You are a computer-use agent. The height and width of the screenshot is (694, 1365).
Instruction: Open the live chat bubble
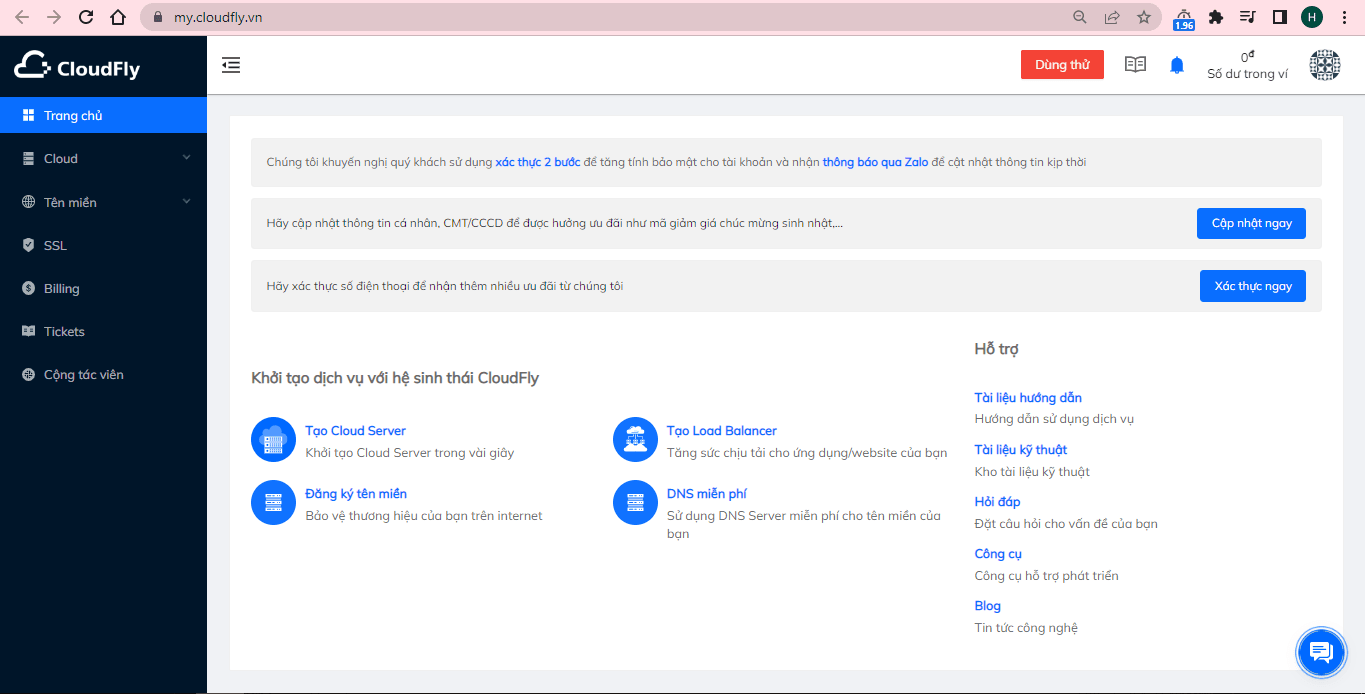pyautogui.click(x=1321, y=653)
